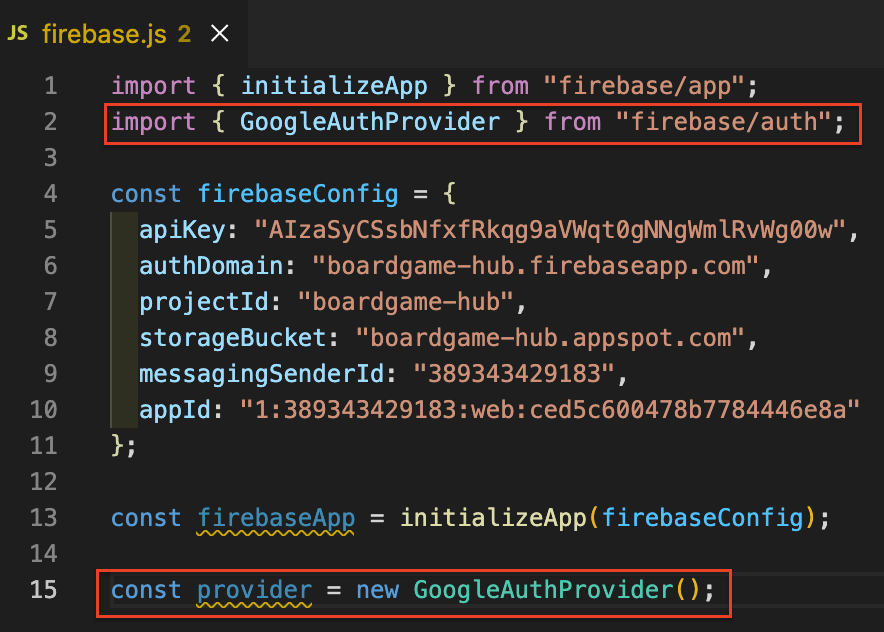Viewport: 884px width, 632px height.
Task: Click line number 13 in the gutter
Action: click(44, 518)
